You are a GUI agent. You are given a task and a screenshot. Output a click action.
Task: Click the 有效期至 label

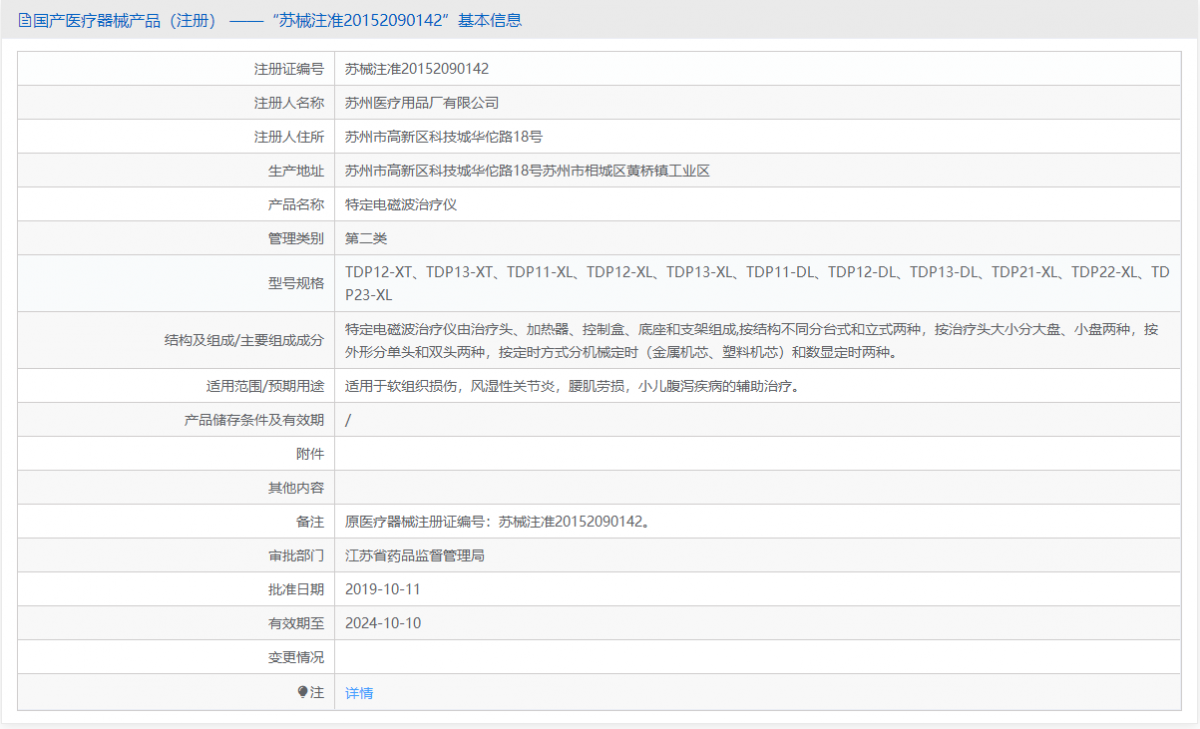pyautogui.click(x=296, y=624)
